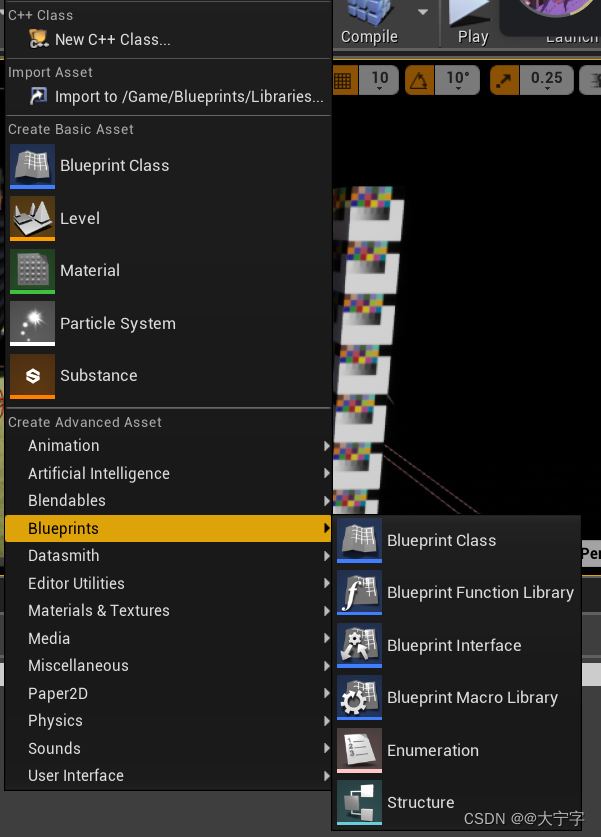Open the highlighted Blueprints submenu
This screenshot has width=601, height=837.
pyautogui.click(x=168, y=528)
